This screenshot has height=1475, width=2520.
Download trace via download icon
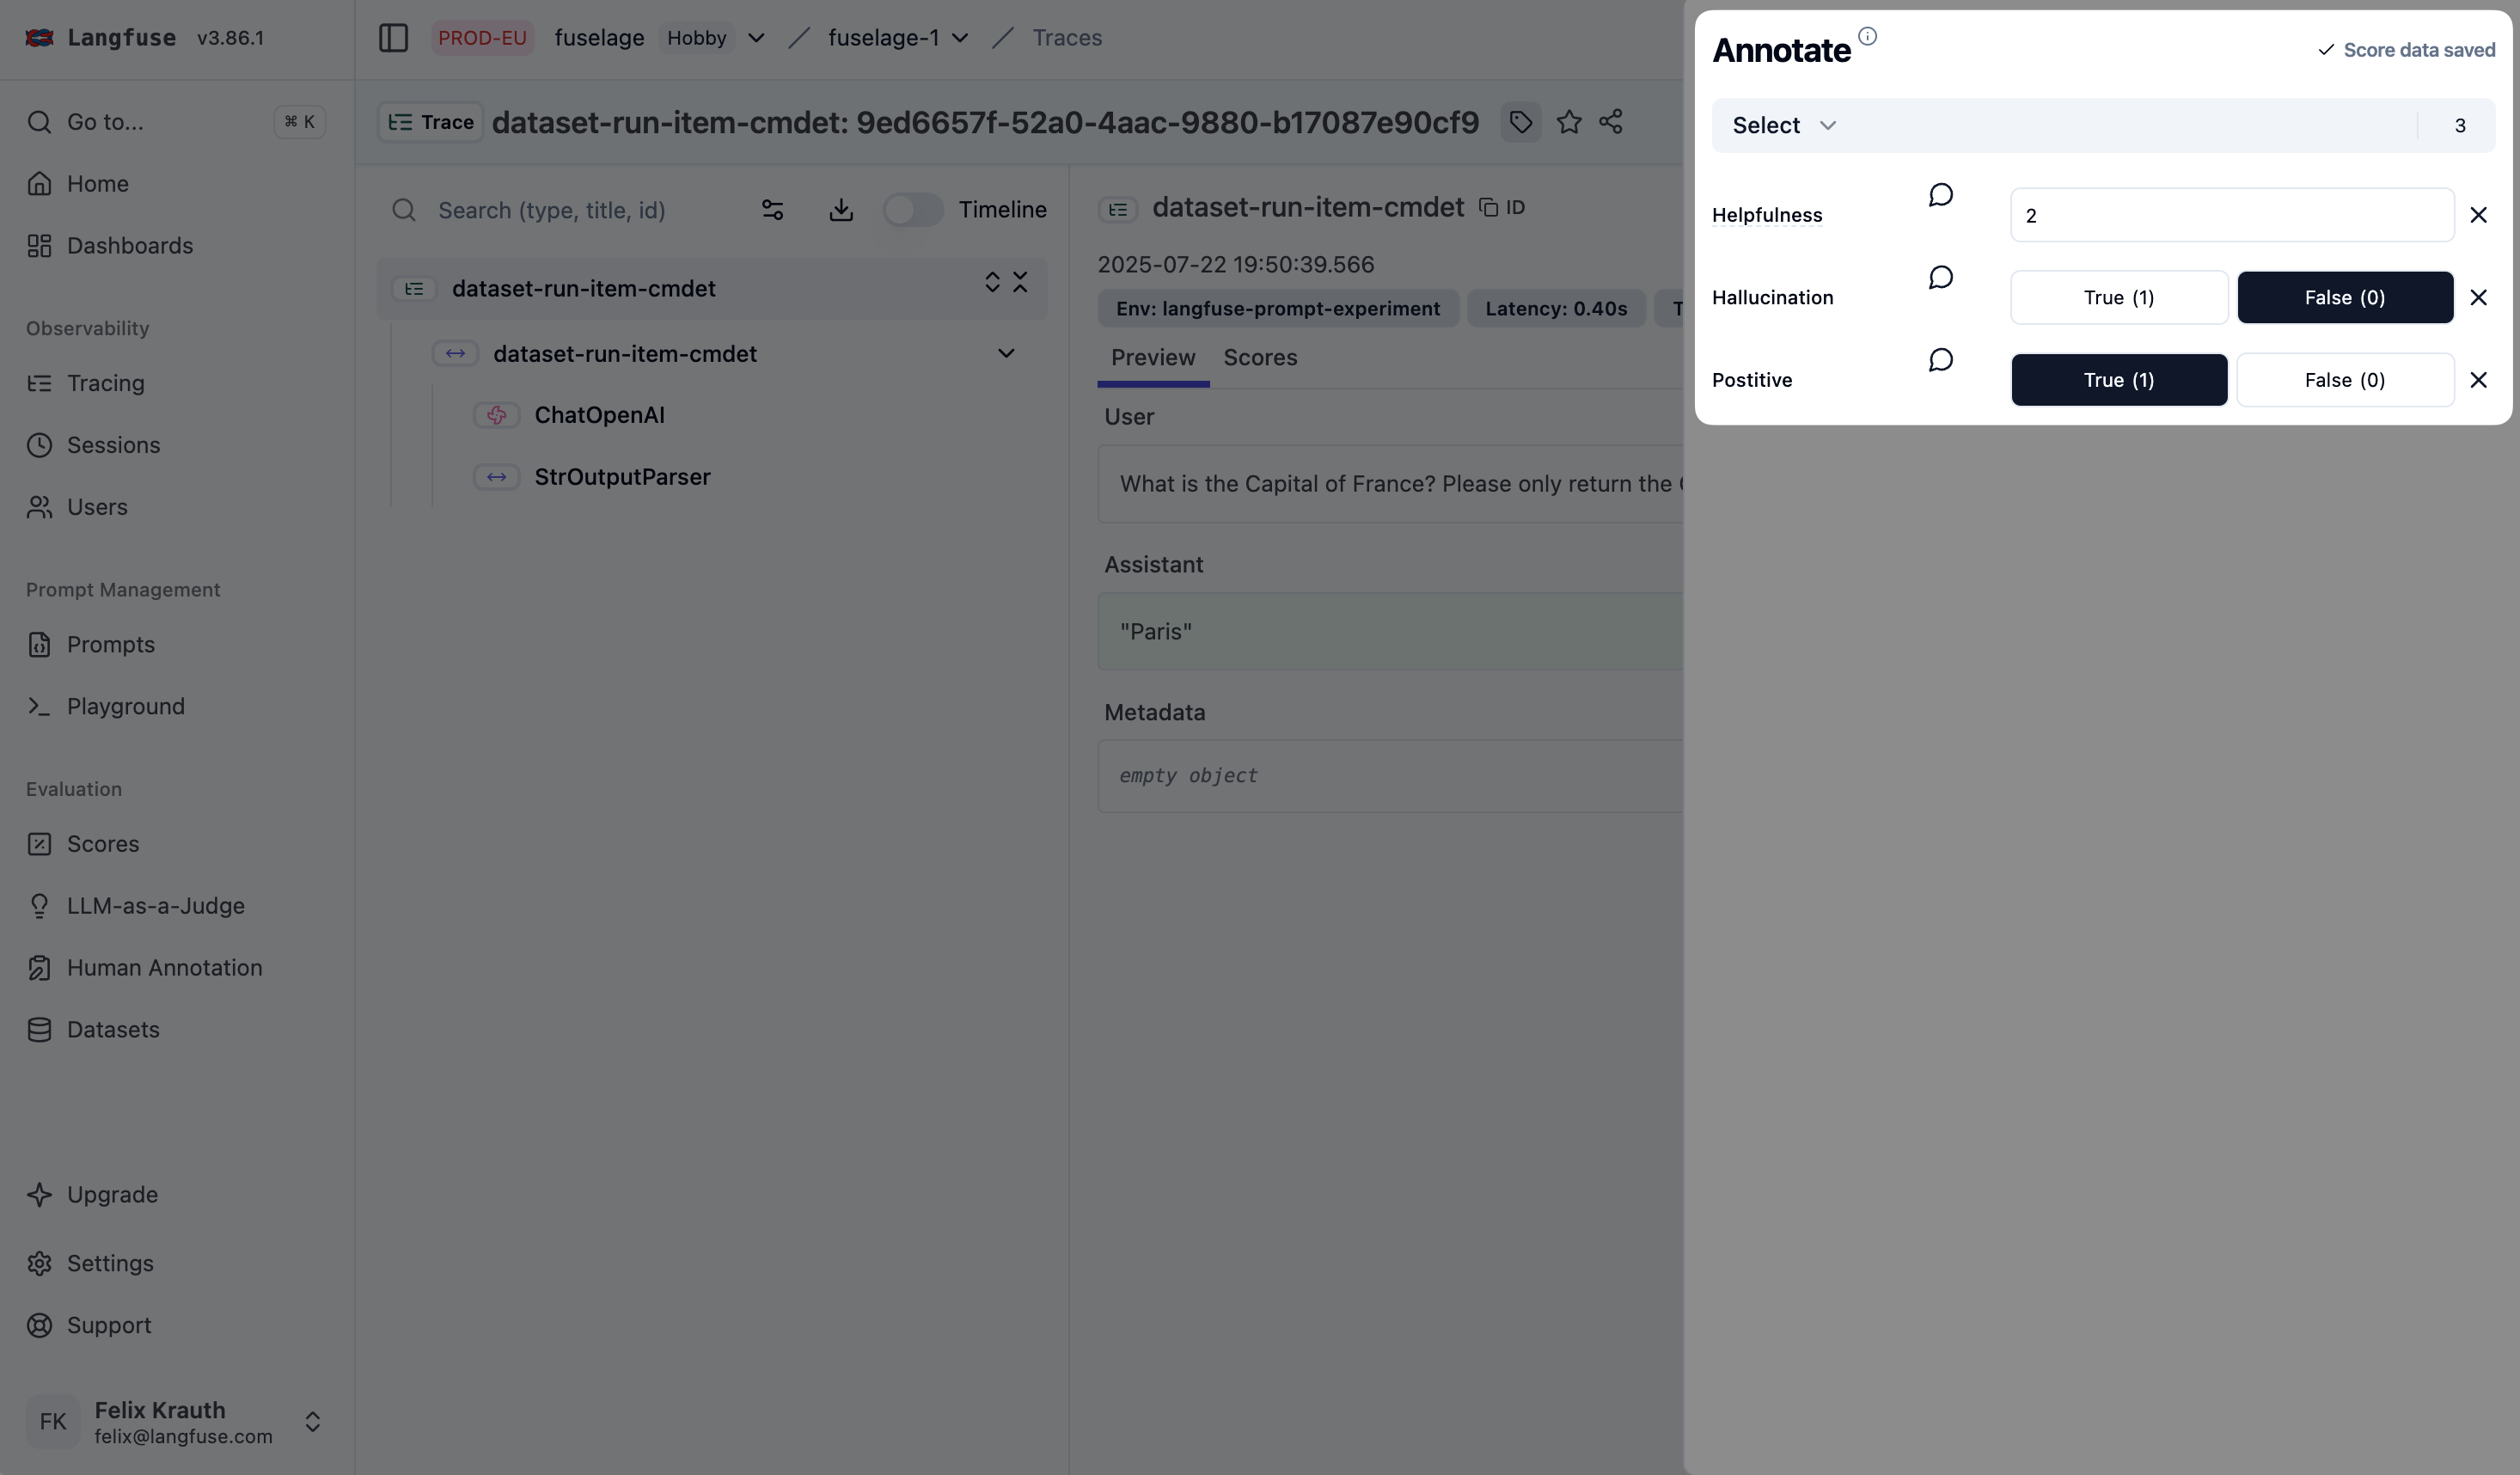(x=841, y=210)
